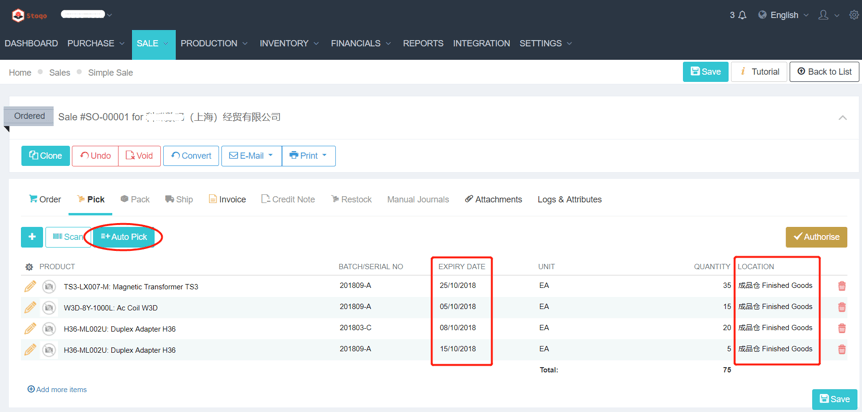The image size is (862, 412).
Task: Click the Ordered status label
Action: pos(30,116)
